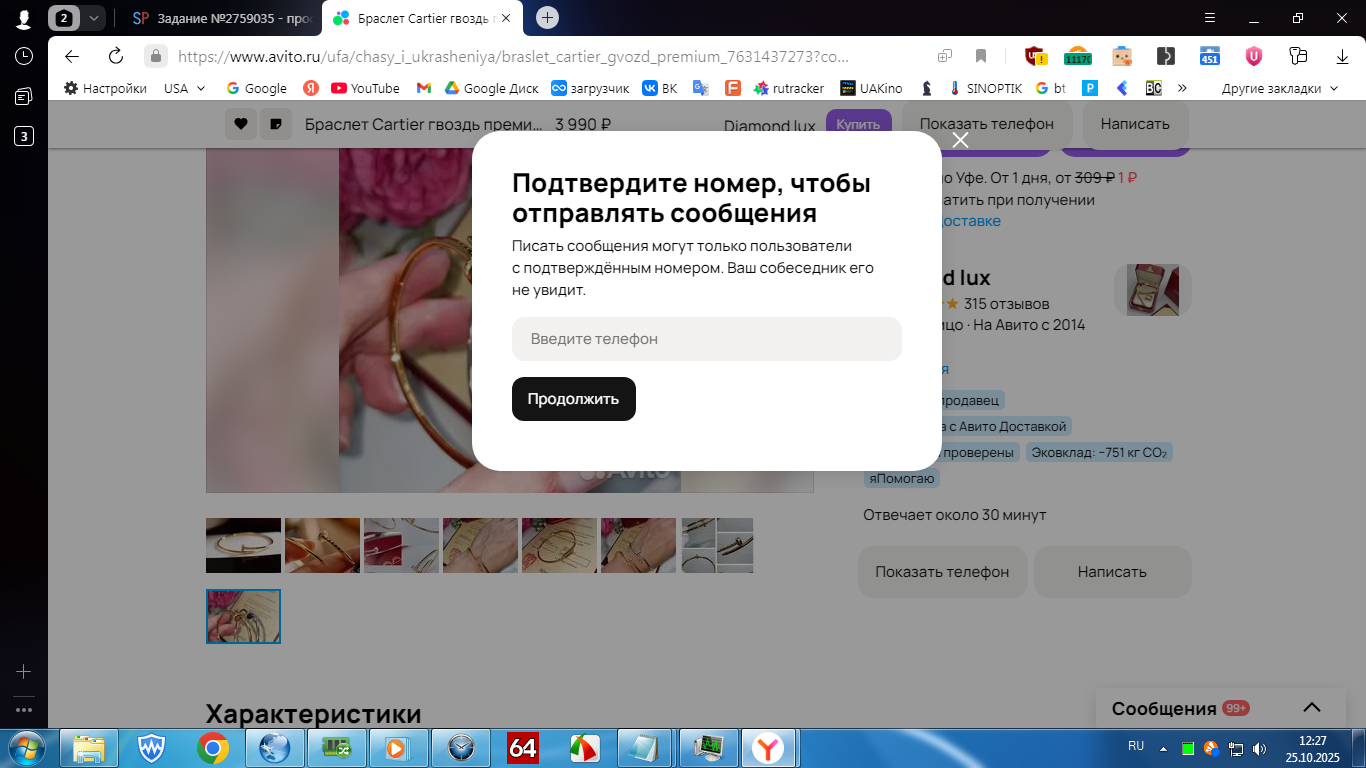
Task: Open the 'ВК' bookmark
Action: tap(660, 88)
